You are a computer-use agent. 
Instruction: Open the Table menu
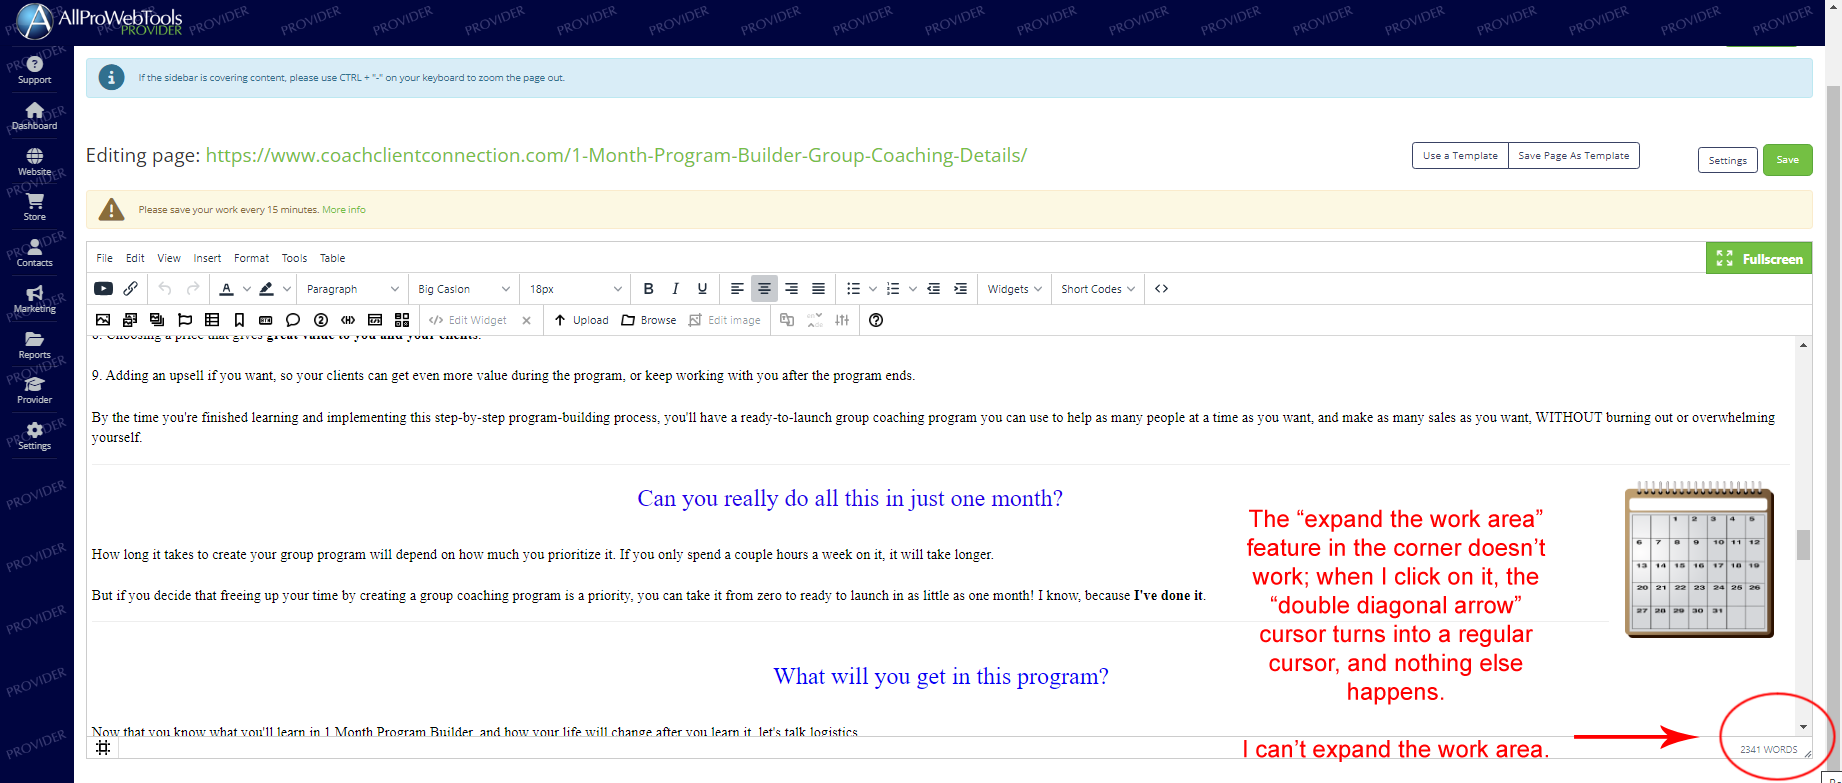332,258
